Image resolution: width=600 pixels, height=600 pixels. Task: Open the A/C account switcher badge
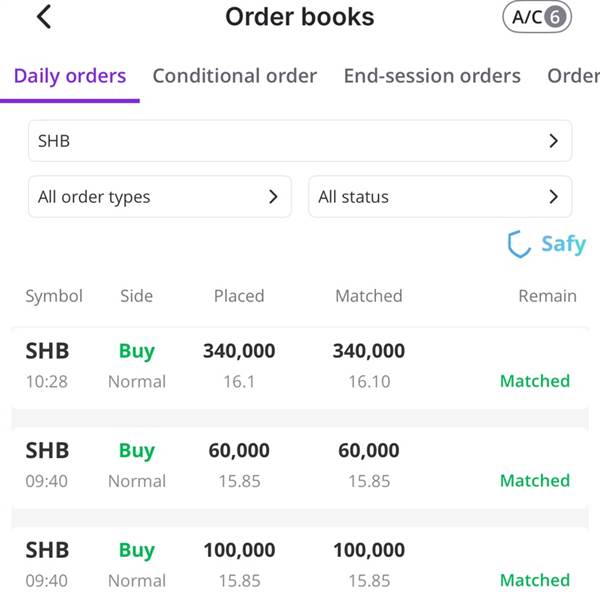click(x=537, y=17)
